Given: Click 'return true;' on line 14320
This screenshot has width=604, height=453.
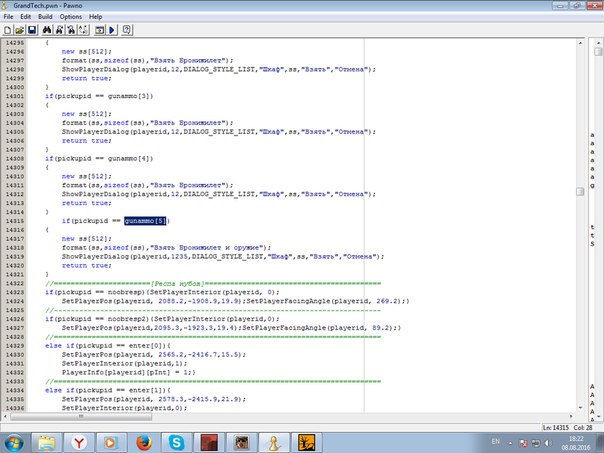Looking at the screenshot, I should [x=87, y=265].
